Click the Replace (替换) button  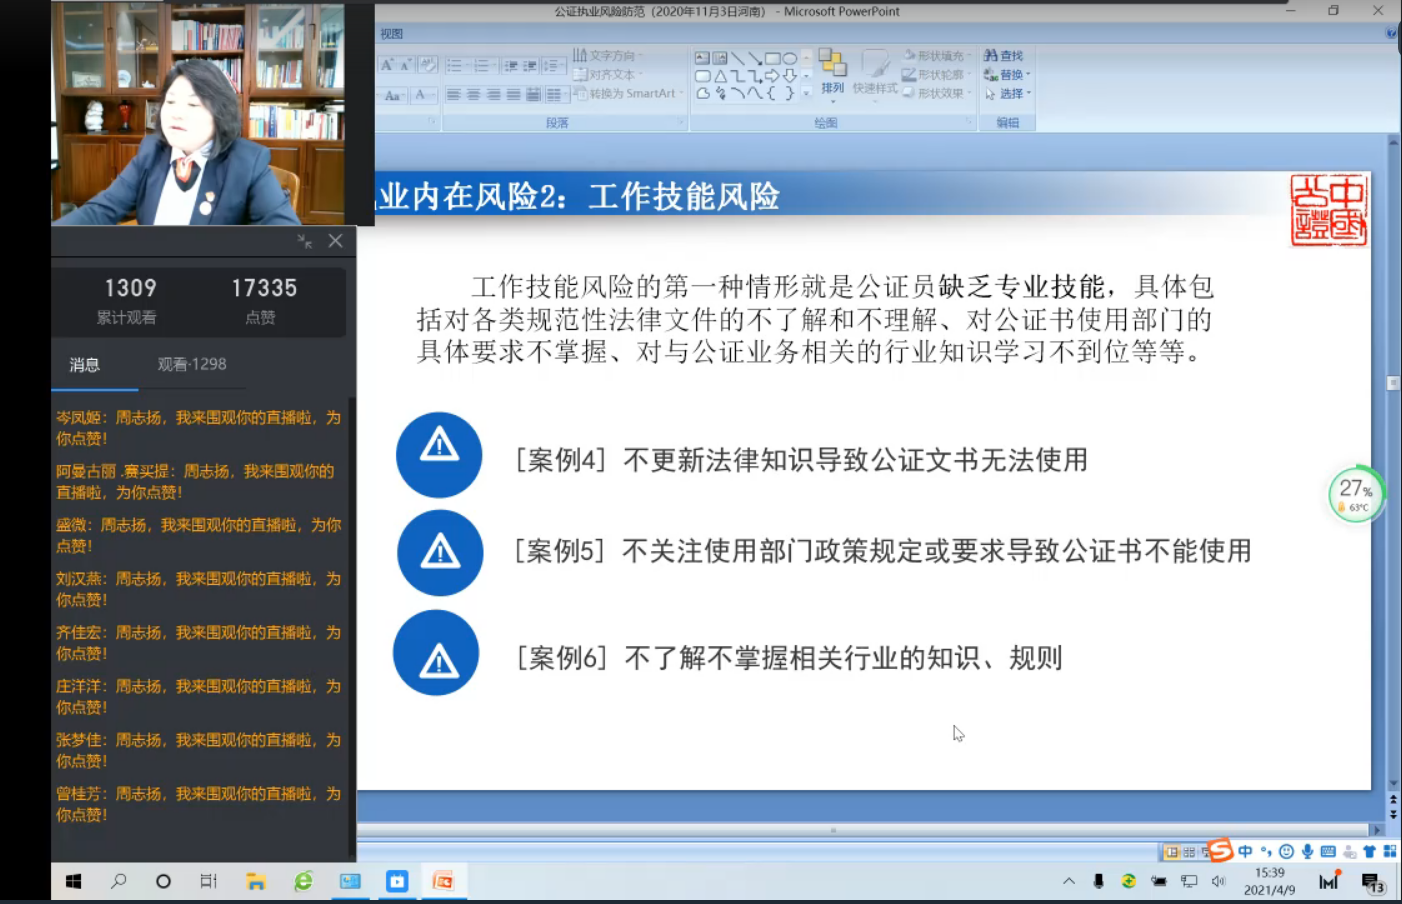1008,75
